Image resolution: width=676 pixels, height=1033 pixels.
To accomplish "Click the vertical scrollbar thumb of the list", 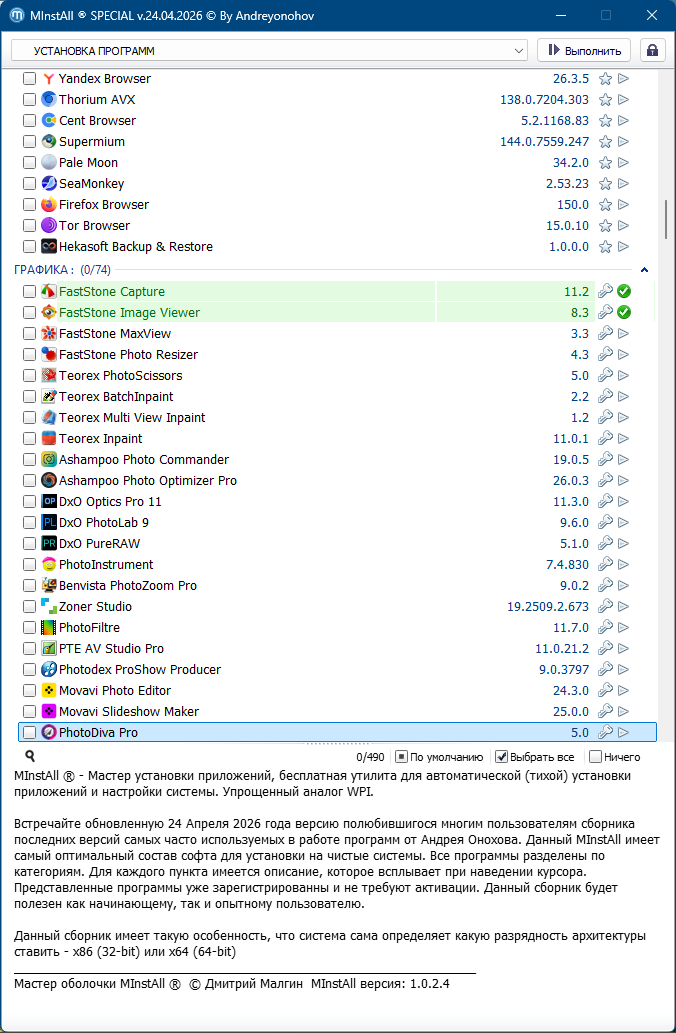I will pos(666,219).
